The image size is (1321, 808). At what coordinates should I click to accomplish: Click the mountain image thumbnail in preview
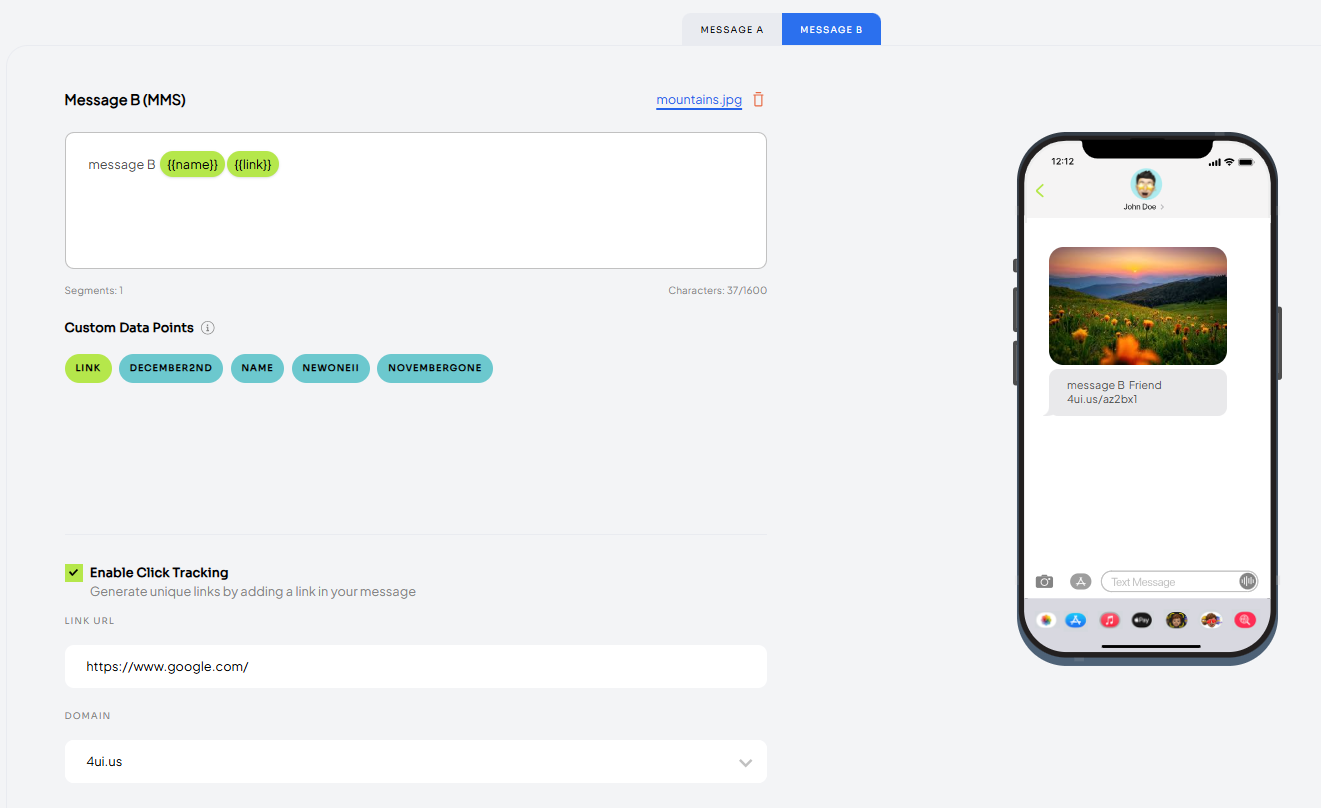point(1138,306)
